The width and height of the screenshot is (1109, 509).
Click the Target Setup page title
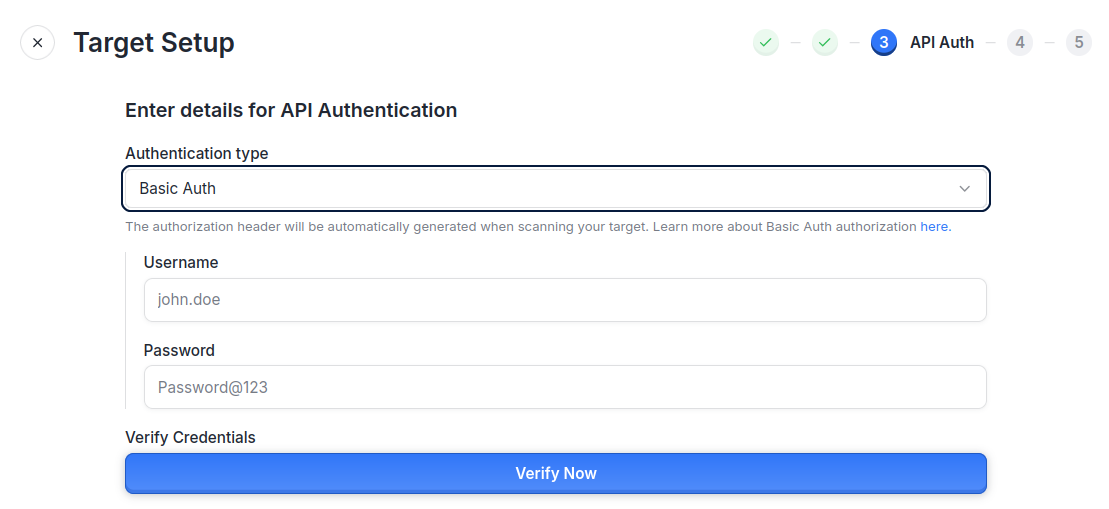pos(153,43)
